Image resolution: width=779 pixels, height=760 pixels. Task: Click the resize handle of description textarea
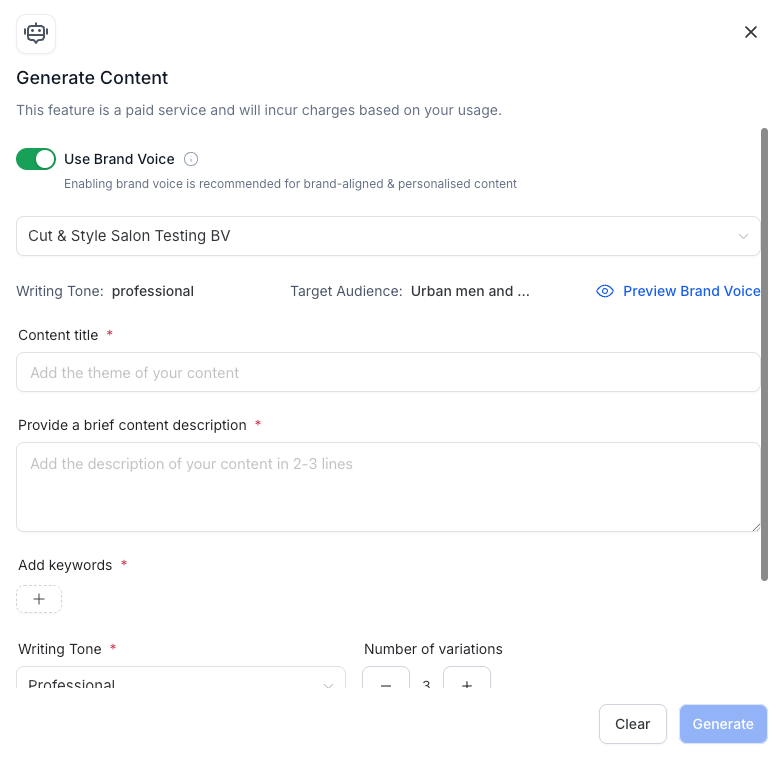[755, 526]
